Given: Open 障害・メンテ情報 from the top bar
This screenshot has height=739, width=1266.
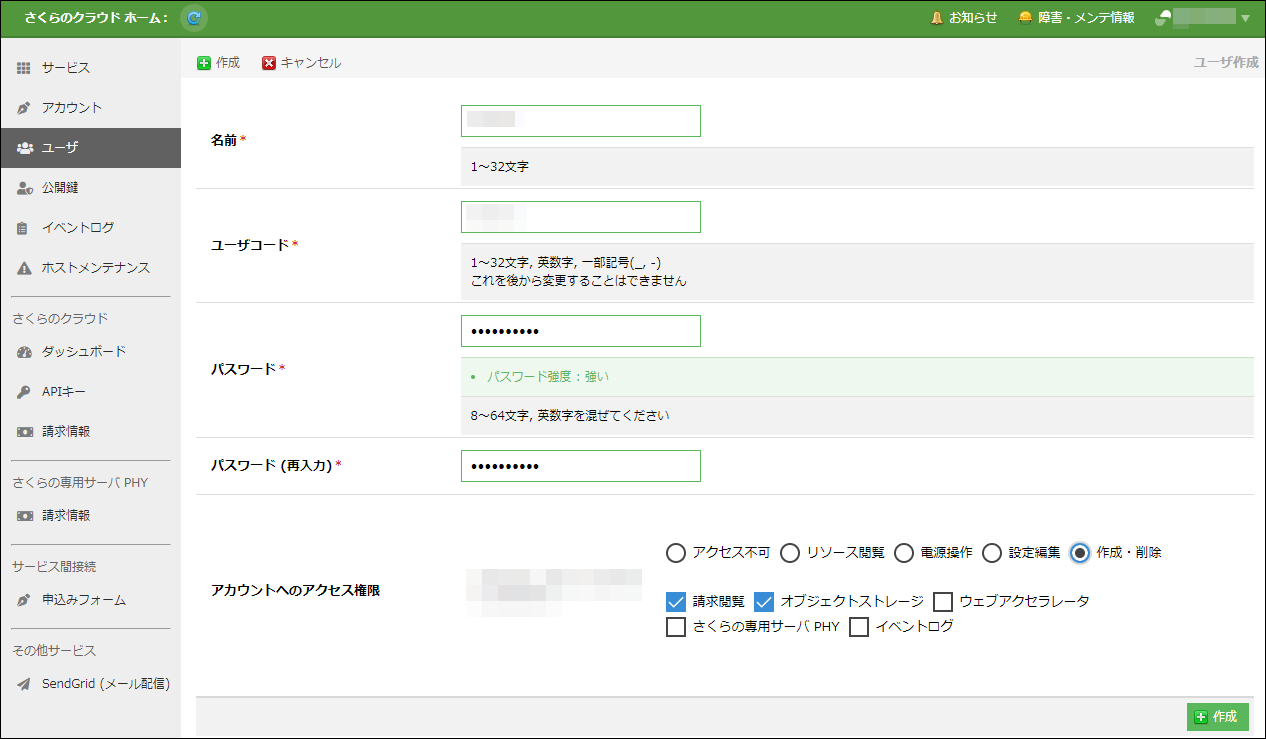Looking at the screenshot, I should pos(1076,18).
